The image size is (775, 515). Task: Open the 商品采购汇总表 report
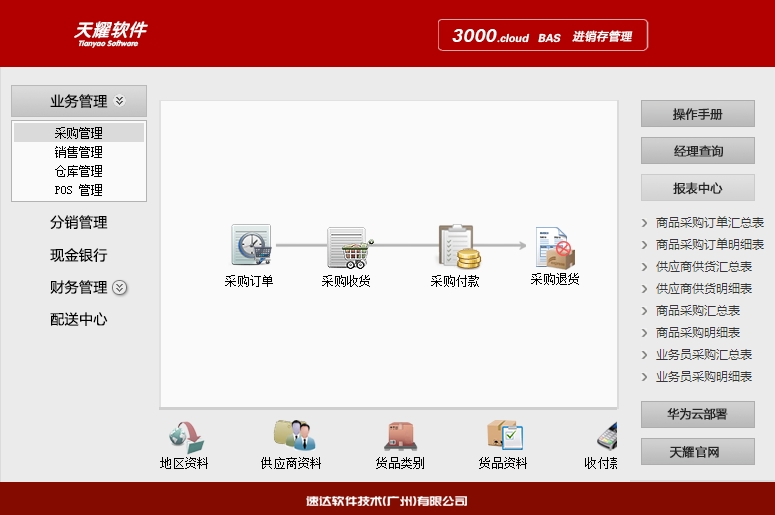click(698, 311)
